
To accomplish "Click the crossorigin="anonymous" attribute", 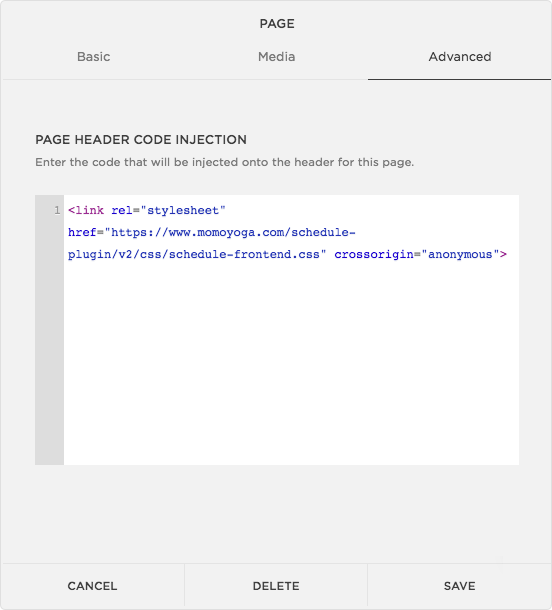I will point(417,254).
